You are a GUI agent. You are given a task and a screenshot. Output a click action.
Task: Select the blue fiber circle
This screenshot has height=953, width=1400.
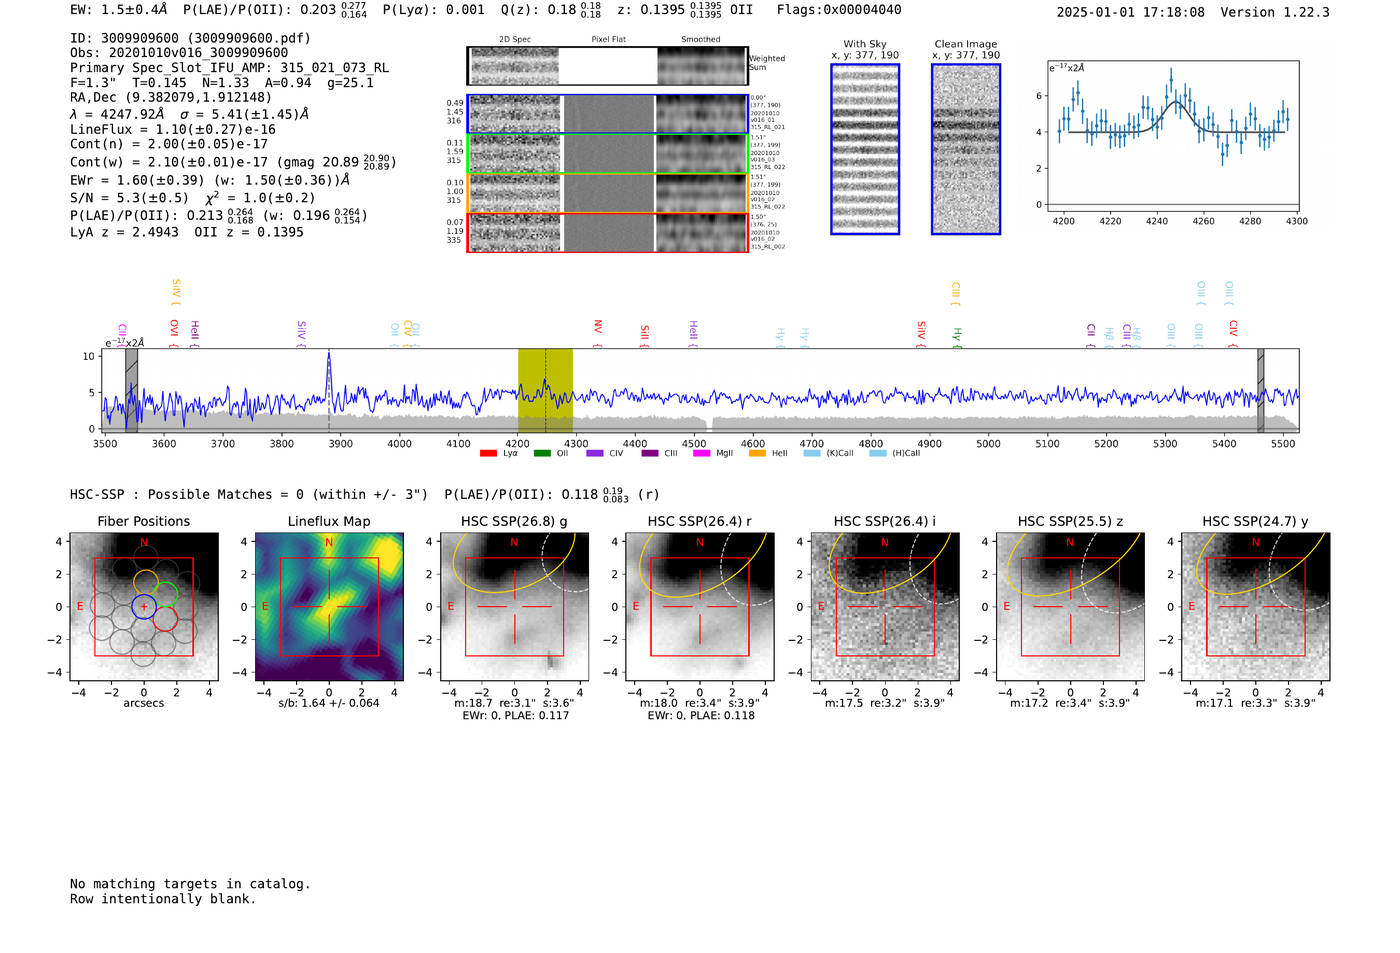coord(144,606)
